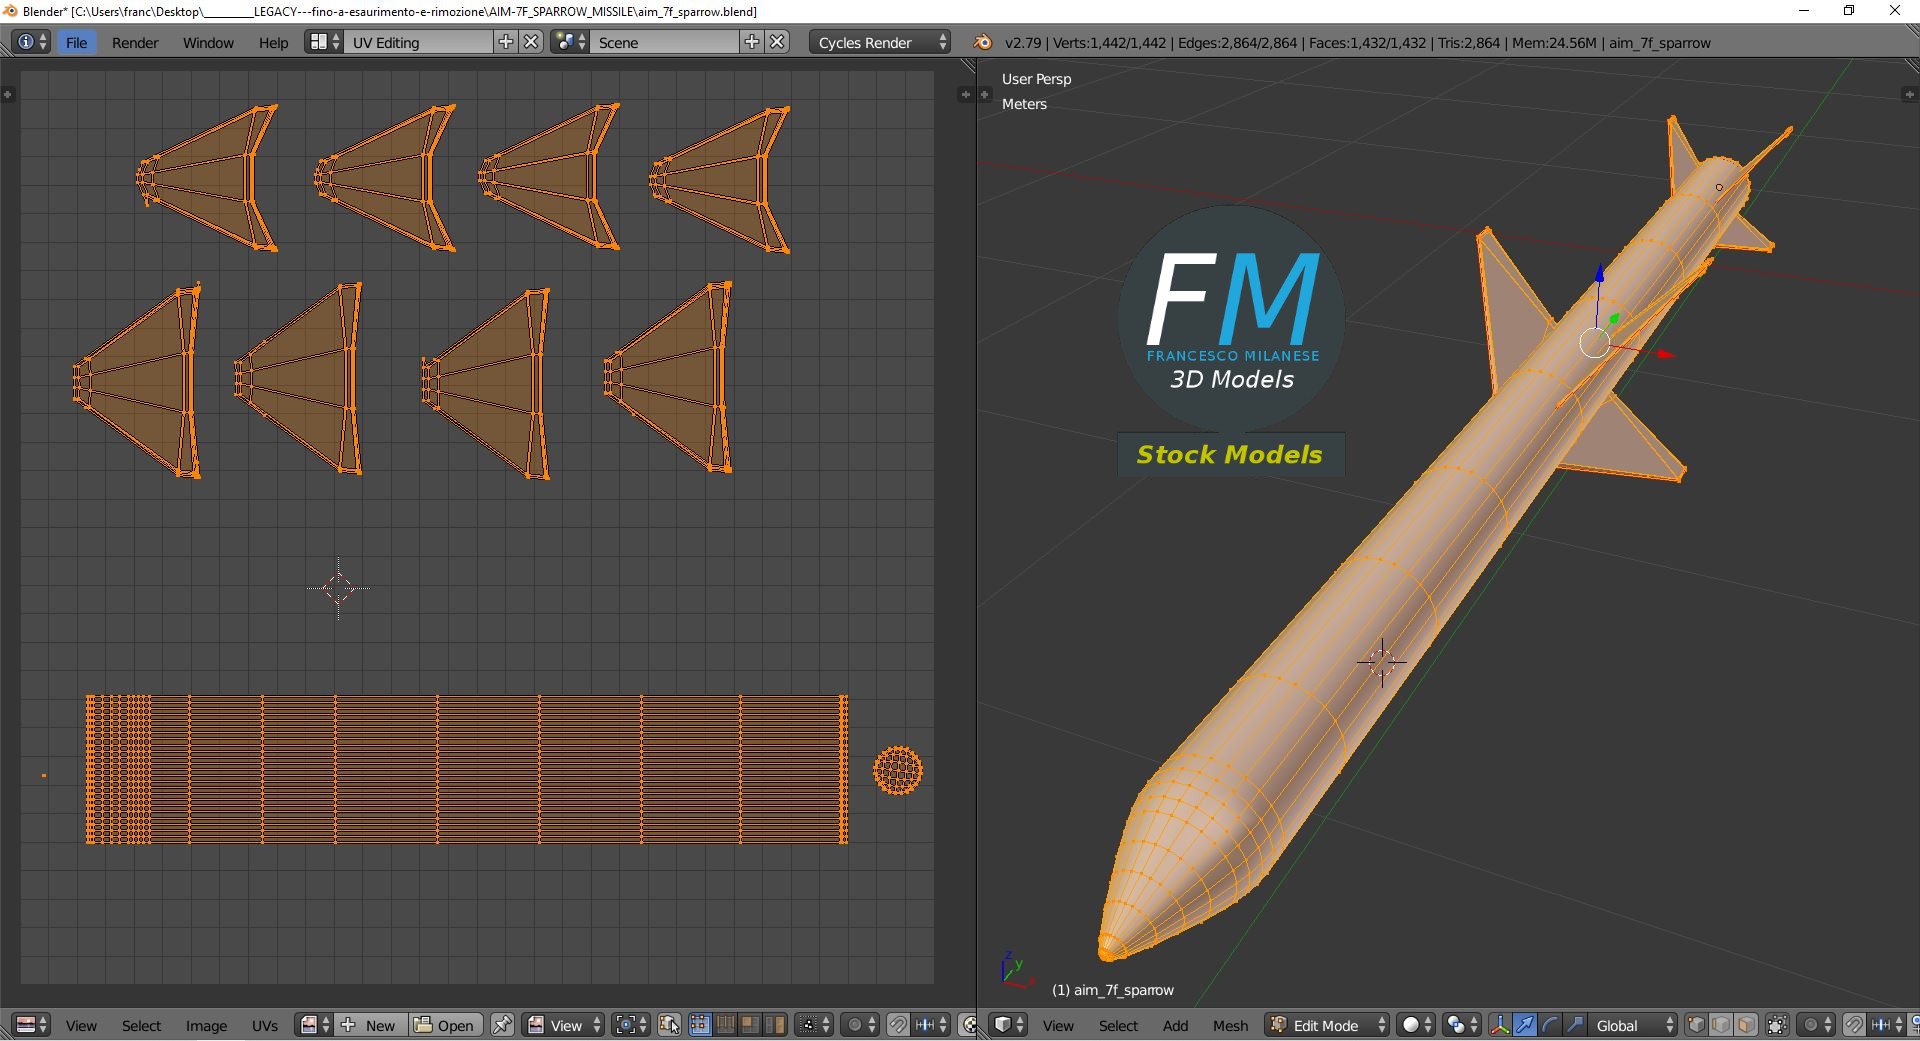
Task: Expand the UV editor left region plus
Action: tap(7, 94)
